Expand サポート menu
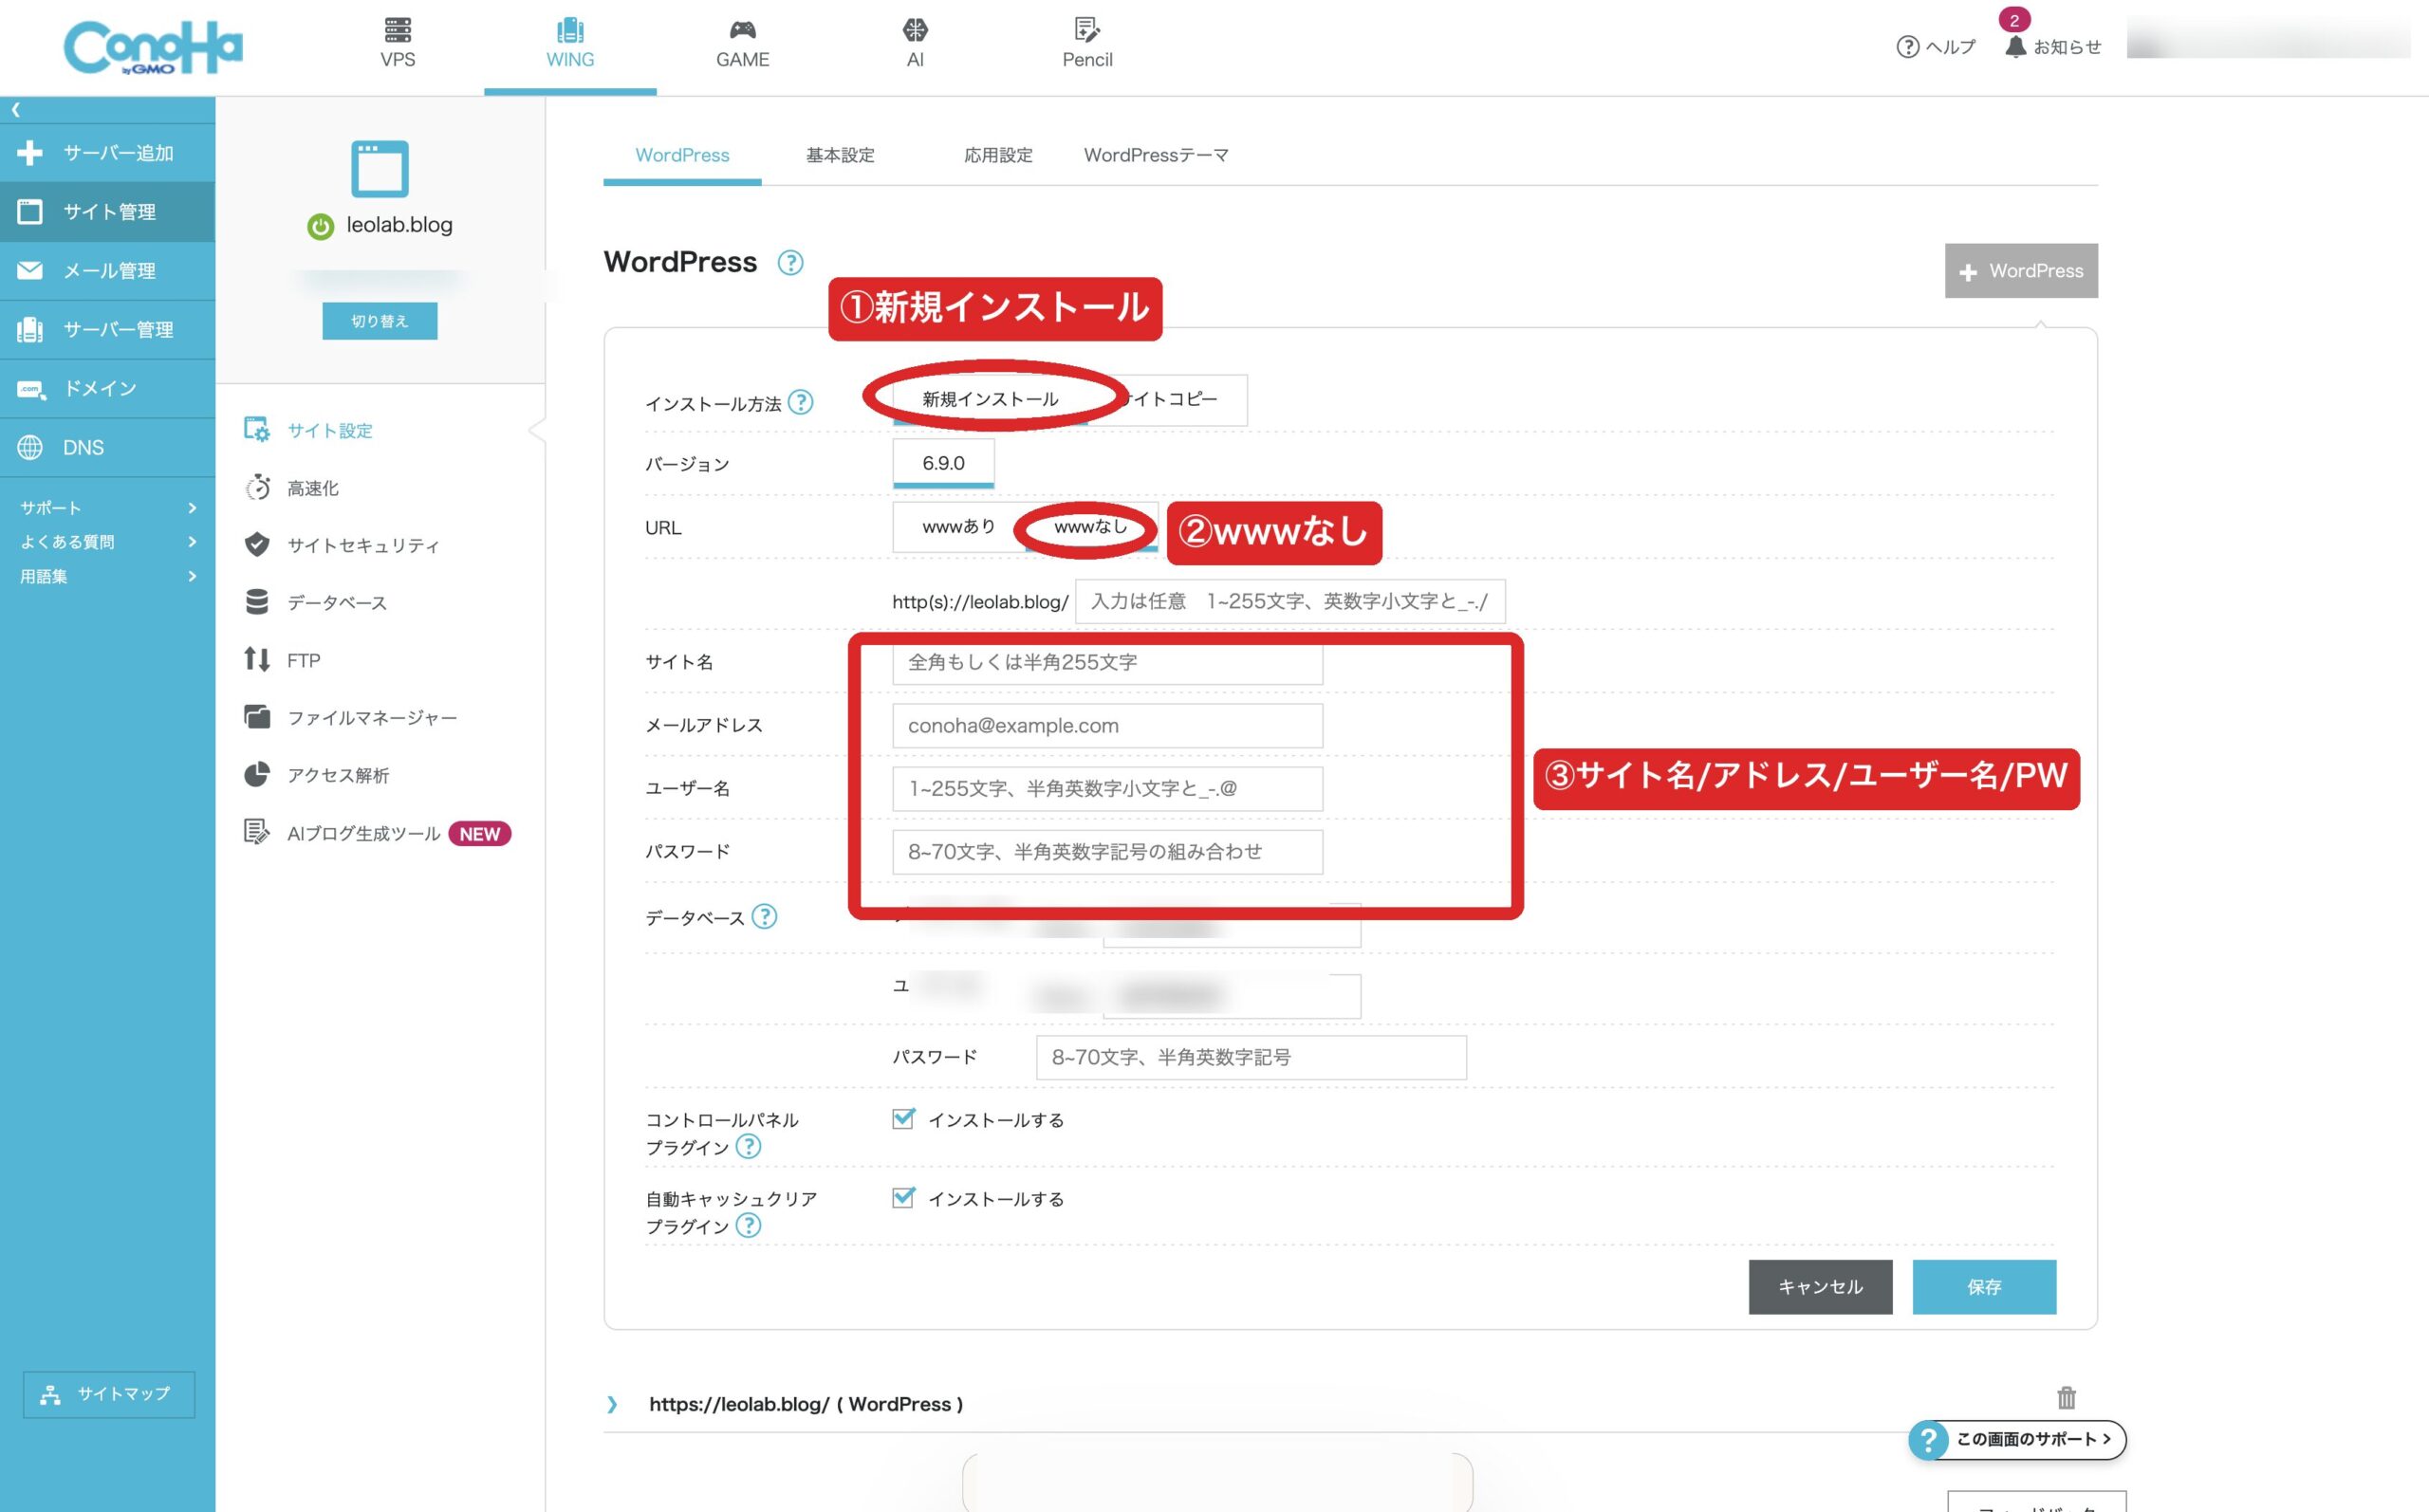 click(x=107, y=508)
